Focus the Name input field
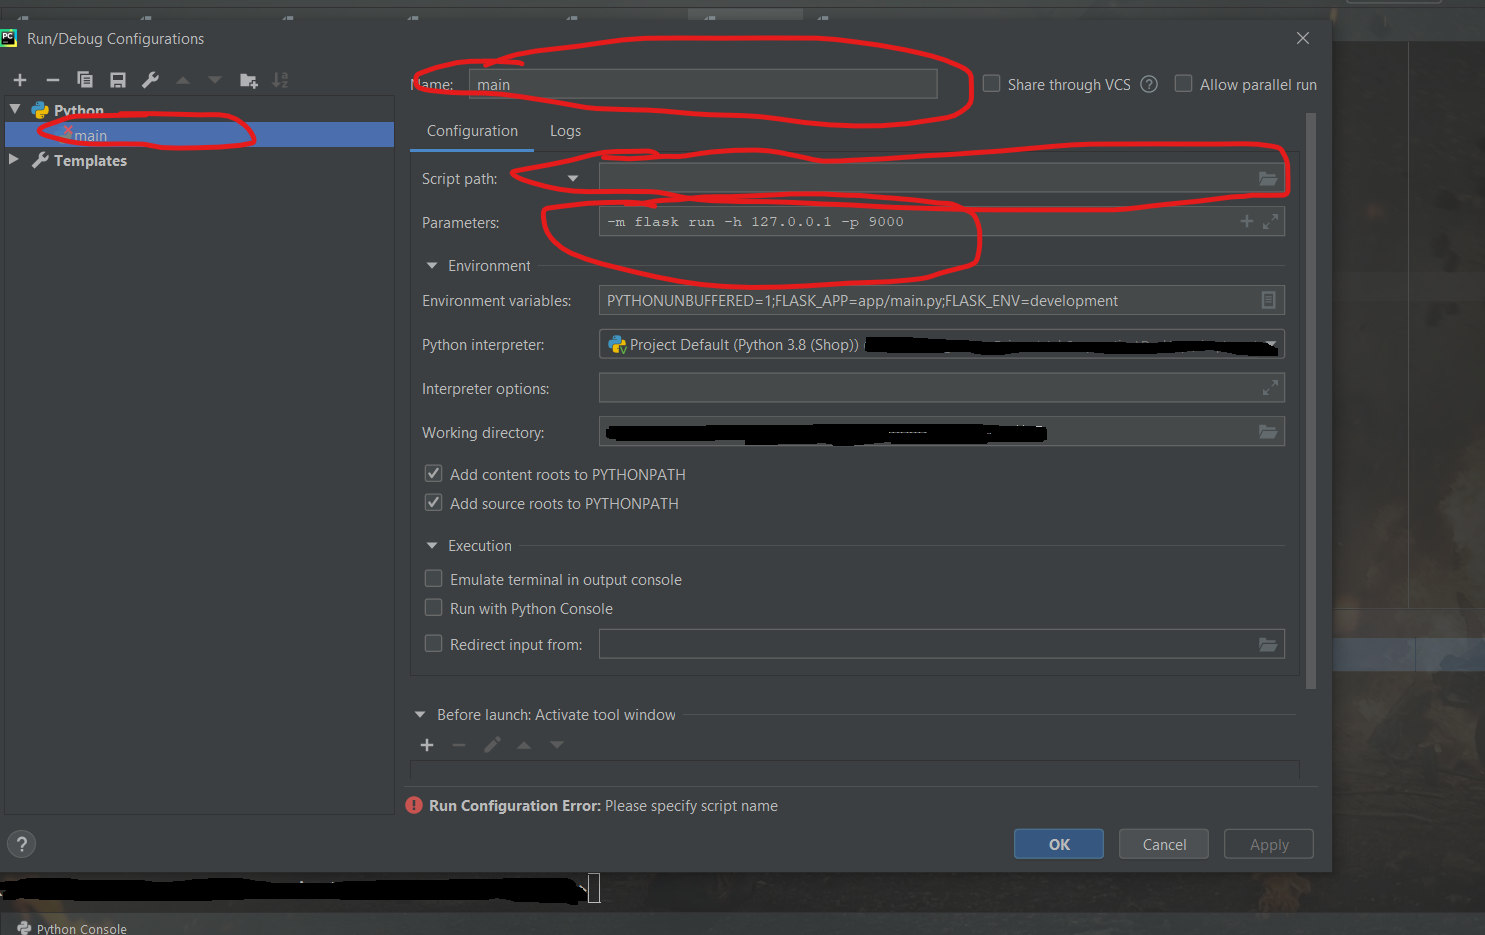Image resolution: width=1485 pixels, height=935 pixels. pyautogui.click(x=703, y=84)
